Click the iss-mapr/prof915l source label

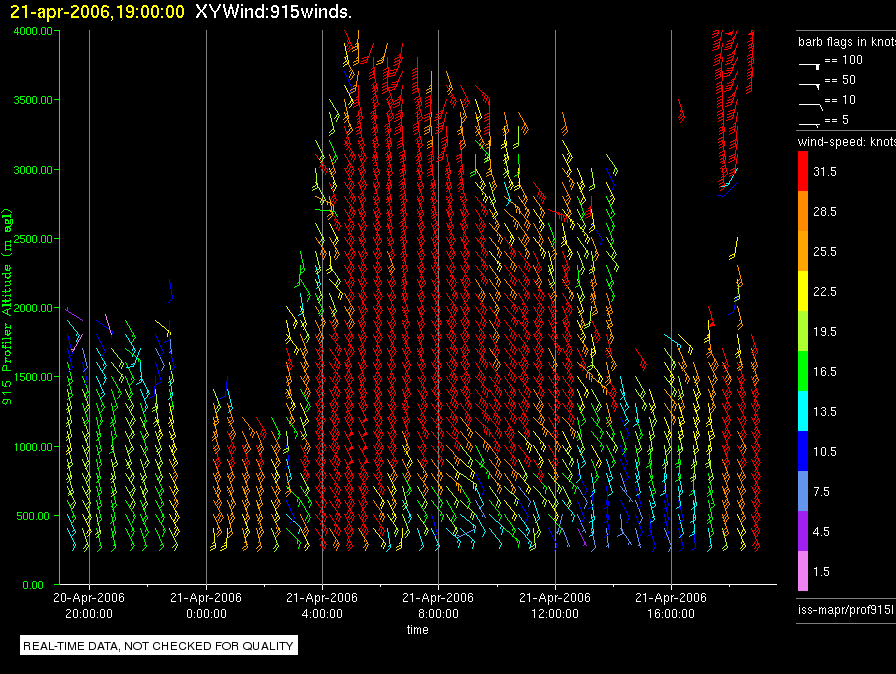coord(845,607)
